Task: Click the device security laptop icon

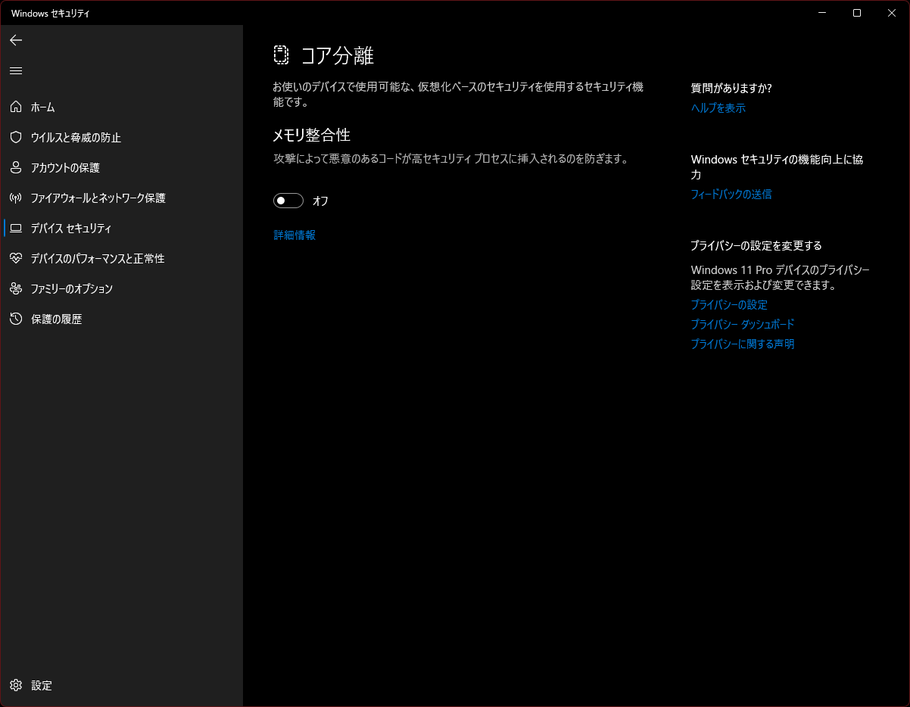Action: [16, 228]
